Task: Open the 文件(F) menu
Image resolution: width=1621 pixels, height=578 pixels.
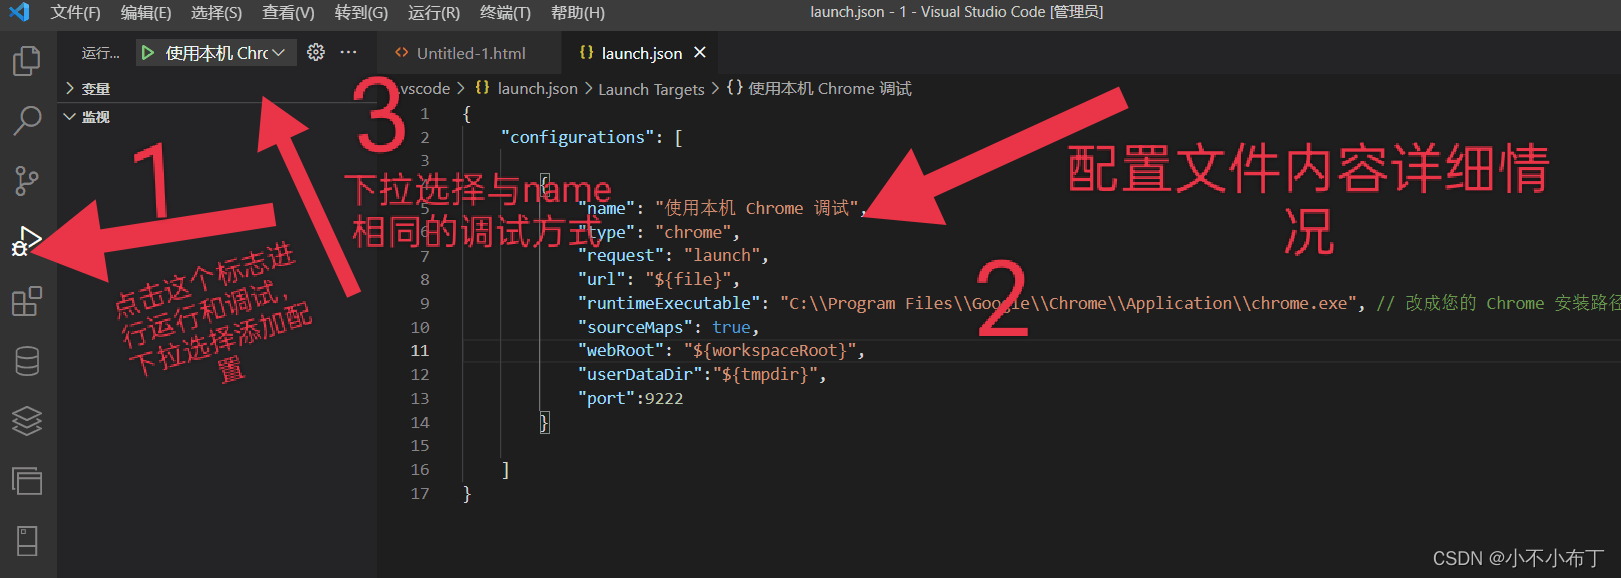Action: coord(75,12)
